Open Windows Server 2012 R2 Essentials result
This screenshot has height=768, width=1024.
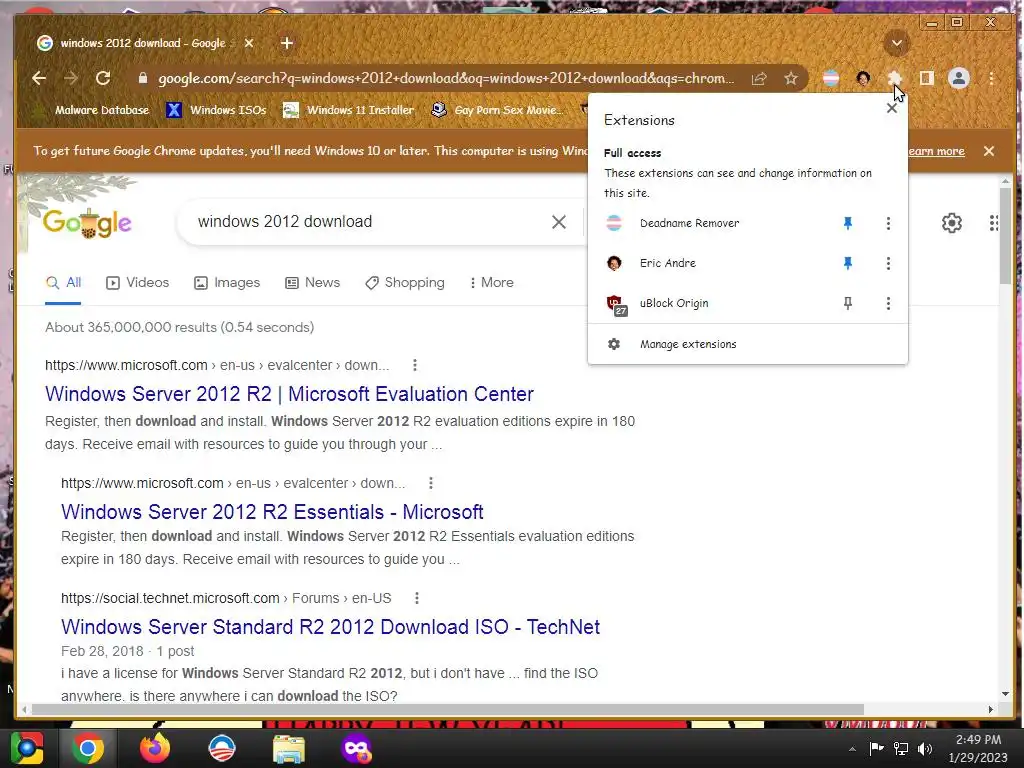(x=272, y=511)
